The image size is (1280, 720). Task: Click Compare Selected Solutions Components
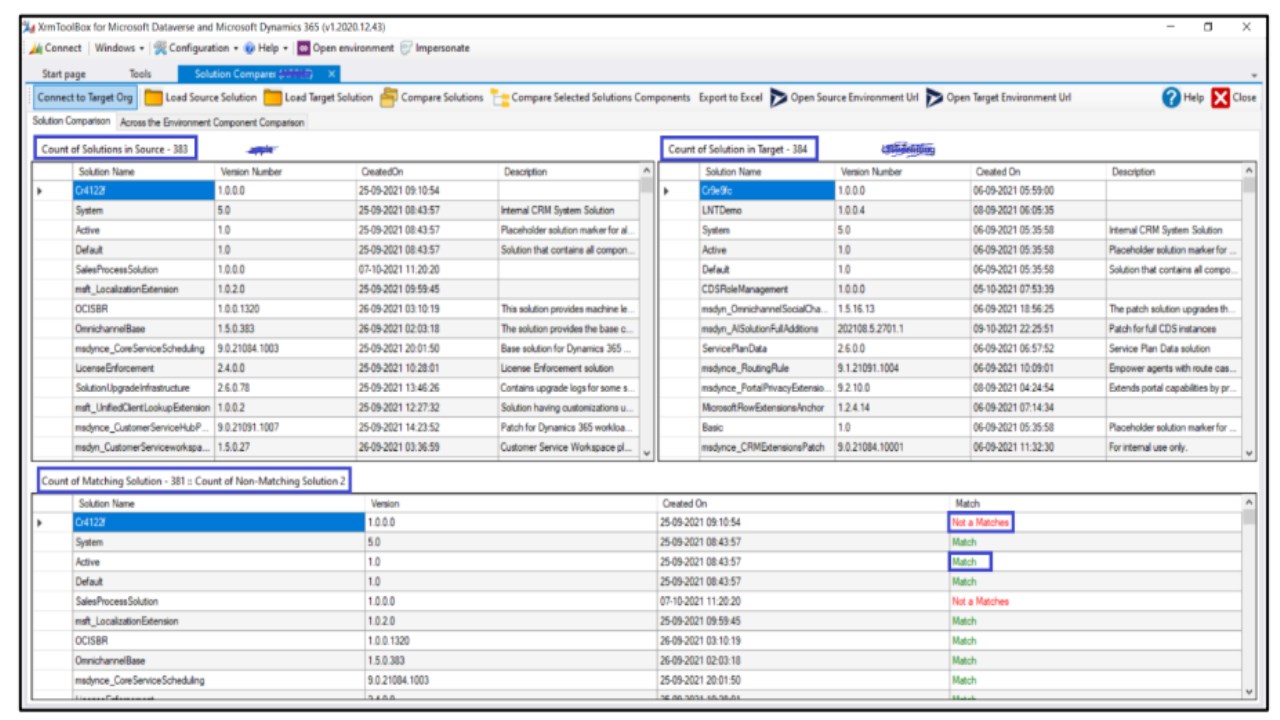(x=590, y=98)
